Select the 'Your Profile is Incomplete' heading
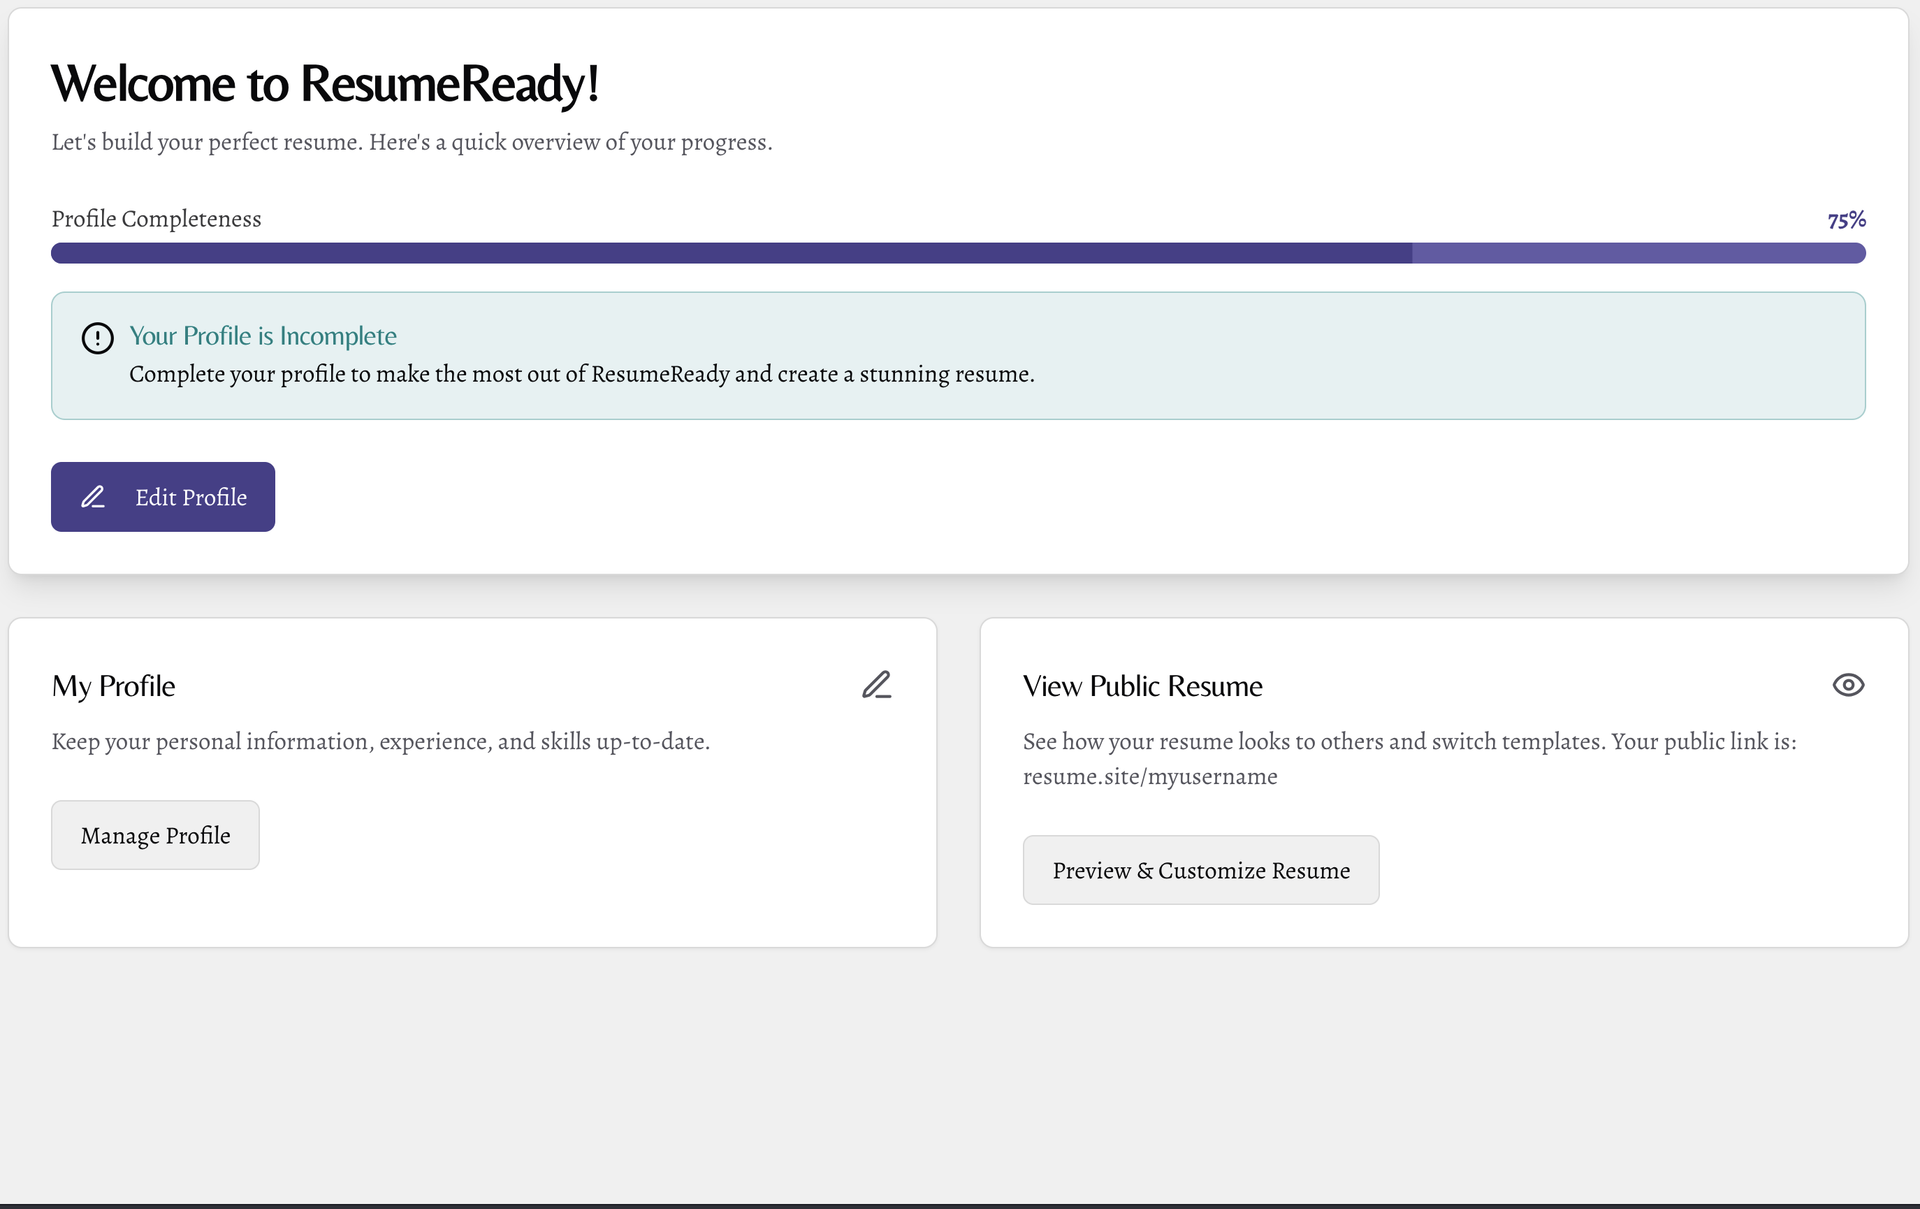 [x=263, y=336]
